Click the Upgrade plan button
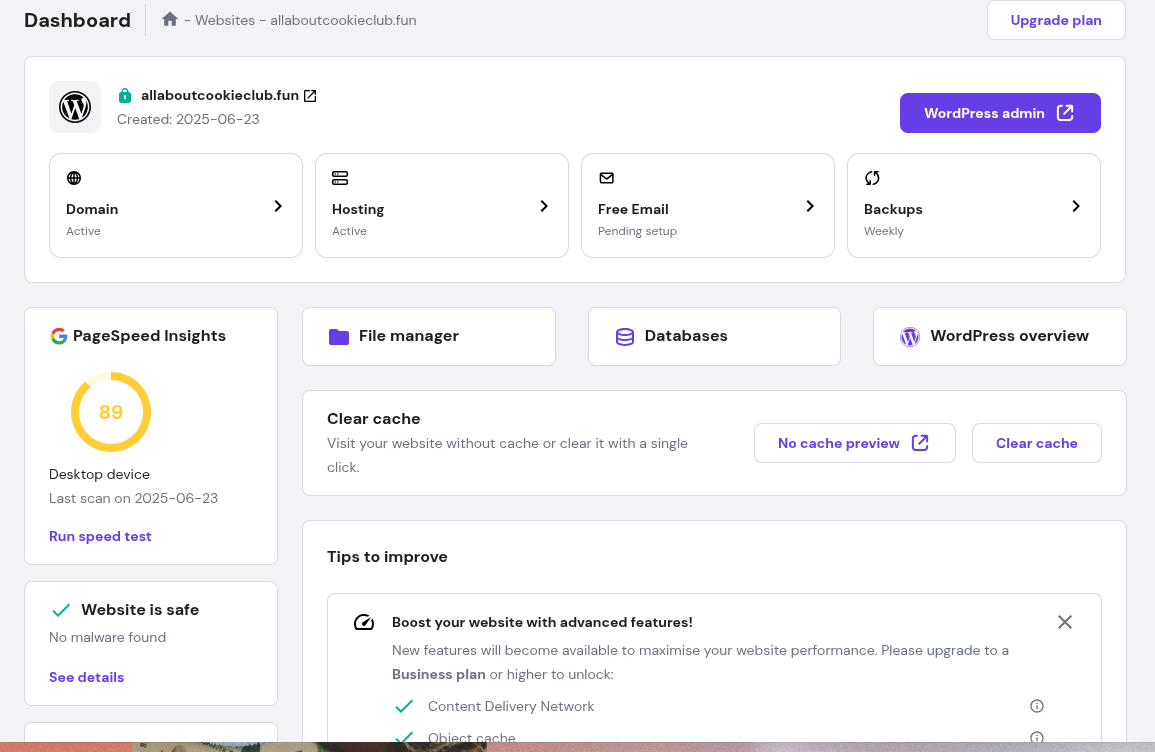This screenshot has width=1155, height=752. pyautogui.click(x=1055, y=19)
